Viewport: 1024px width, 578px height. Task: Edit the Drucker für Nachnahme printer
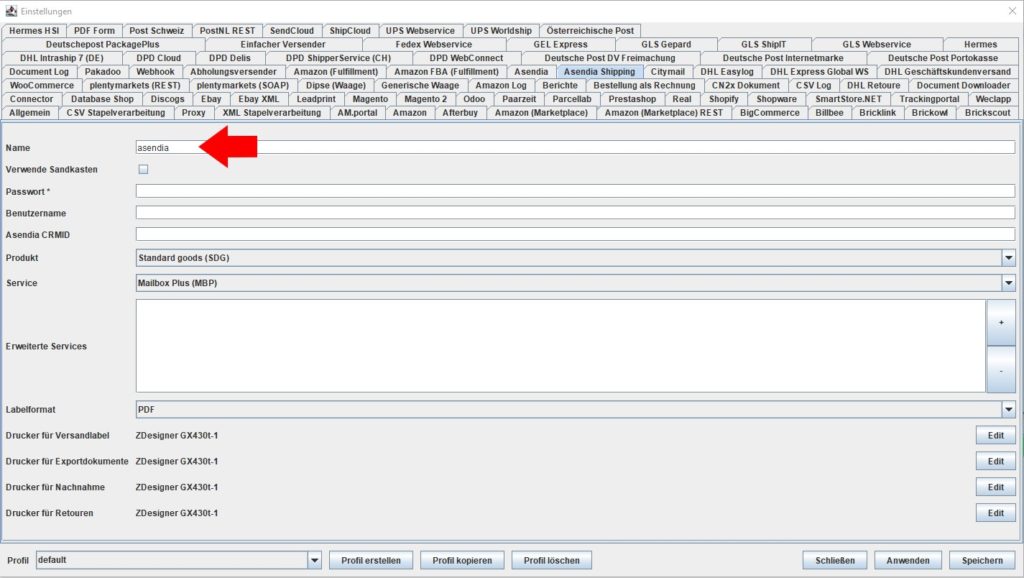tap(995, 487)
